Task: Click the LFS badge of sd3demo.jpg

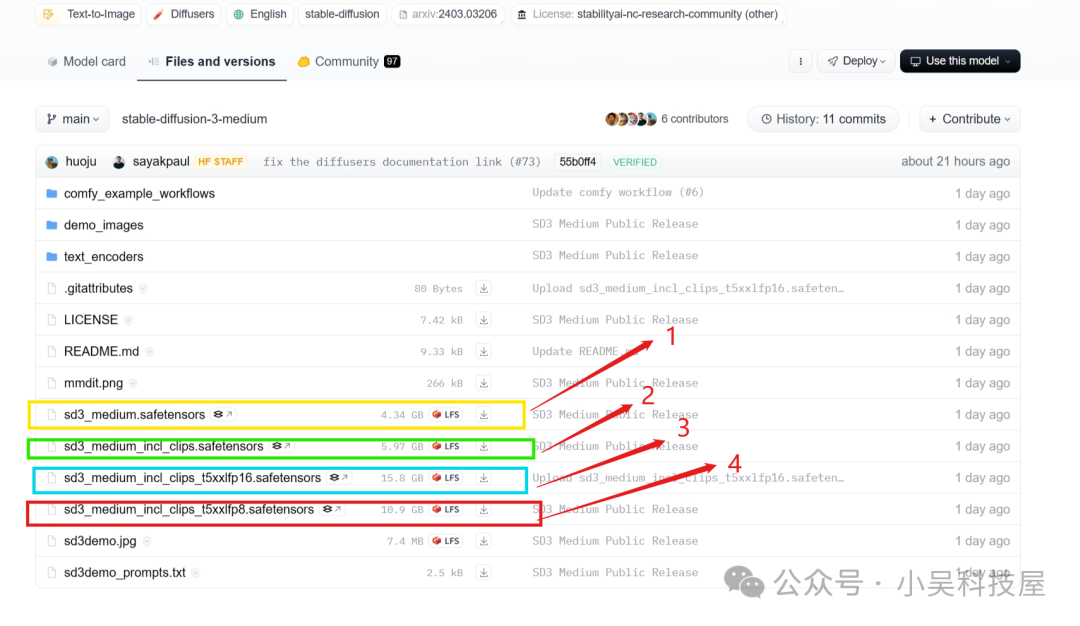Action: pyautogui.click(x=446, y=541)
